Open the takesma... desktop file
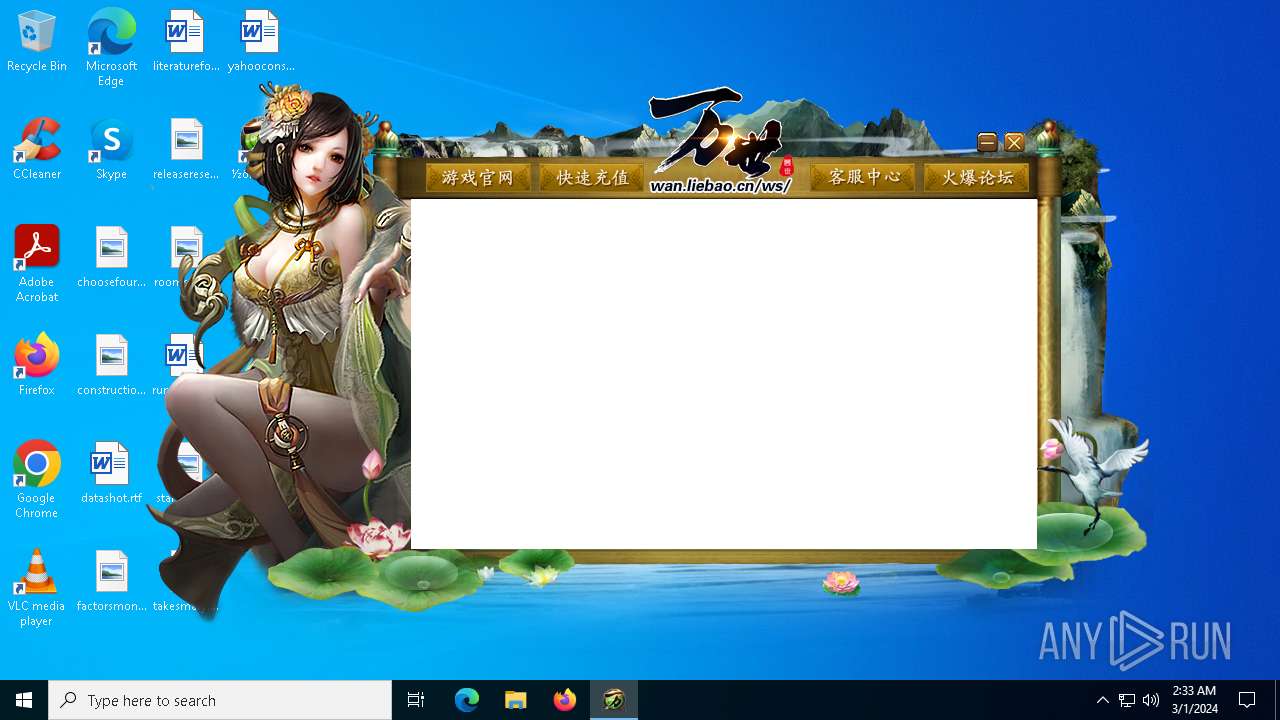The height and width of the screenshot is (720, 1280). click(186, 606)
